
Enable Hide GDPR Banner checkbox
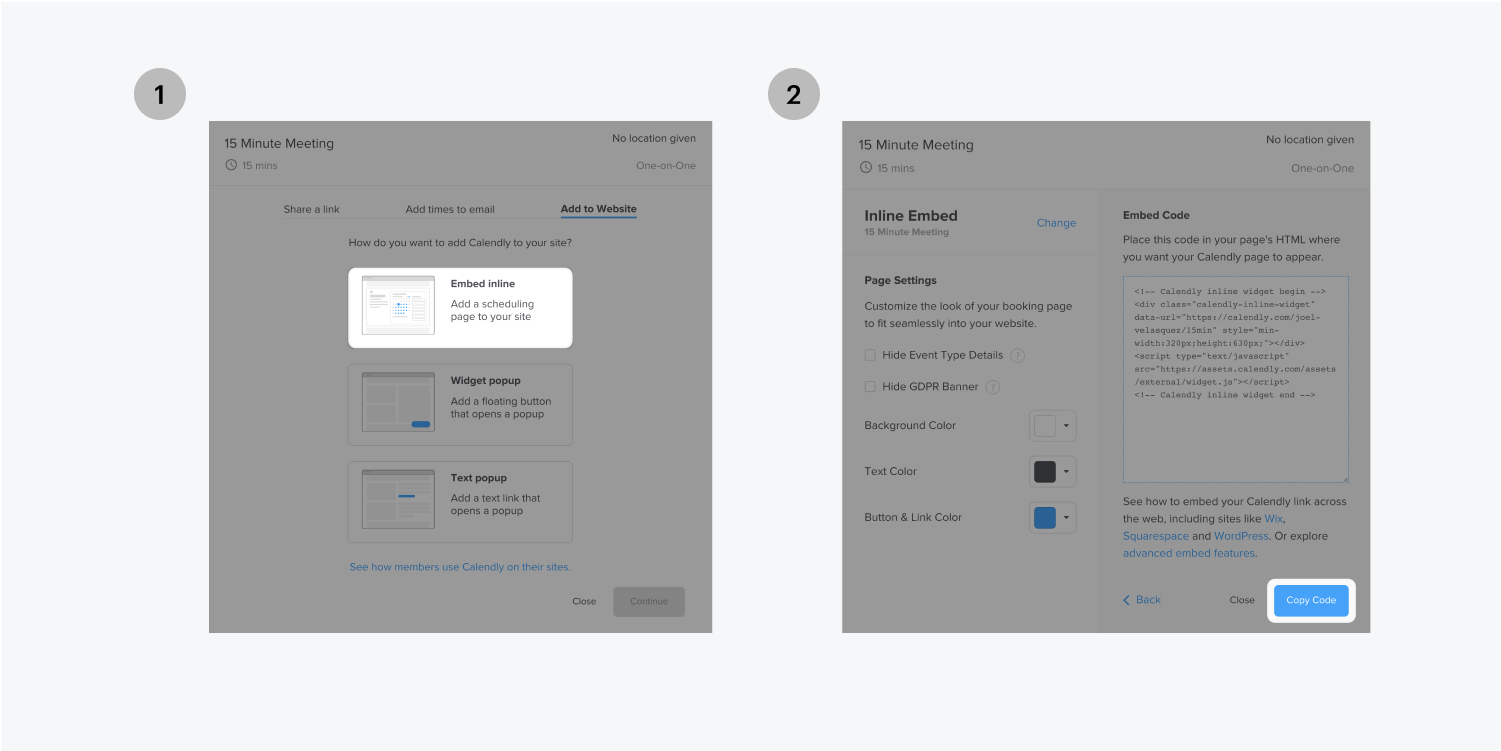[x=870, y=386]
